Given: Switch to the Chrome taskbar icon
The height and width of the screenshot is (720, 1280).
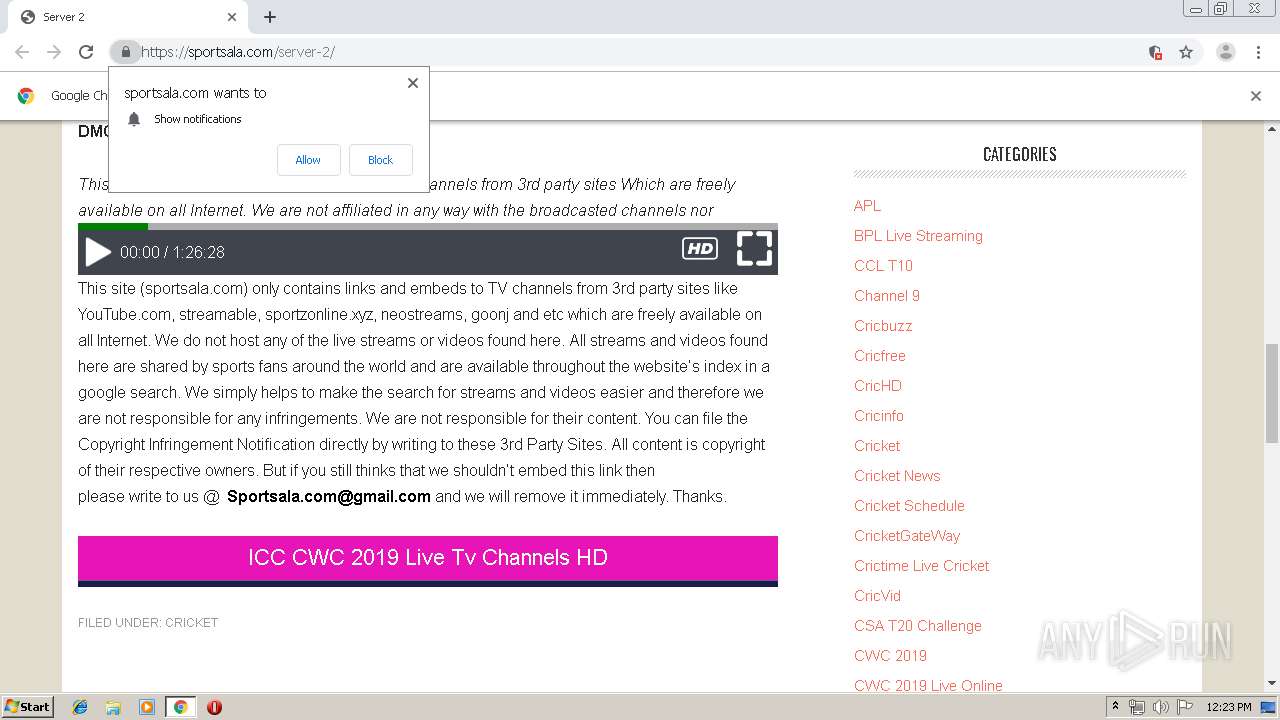Looking at the screenshot, I should click(180, 706).
